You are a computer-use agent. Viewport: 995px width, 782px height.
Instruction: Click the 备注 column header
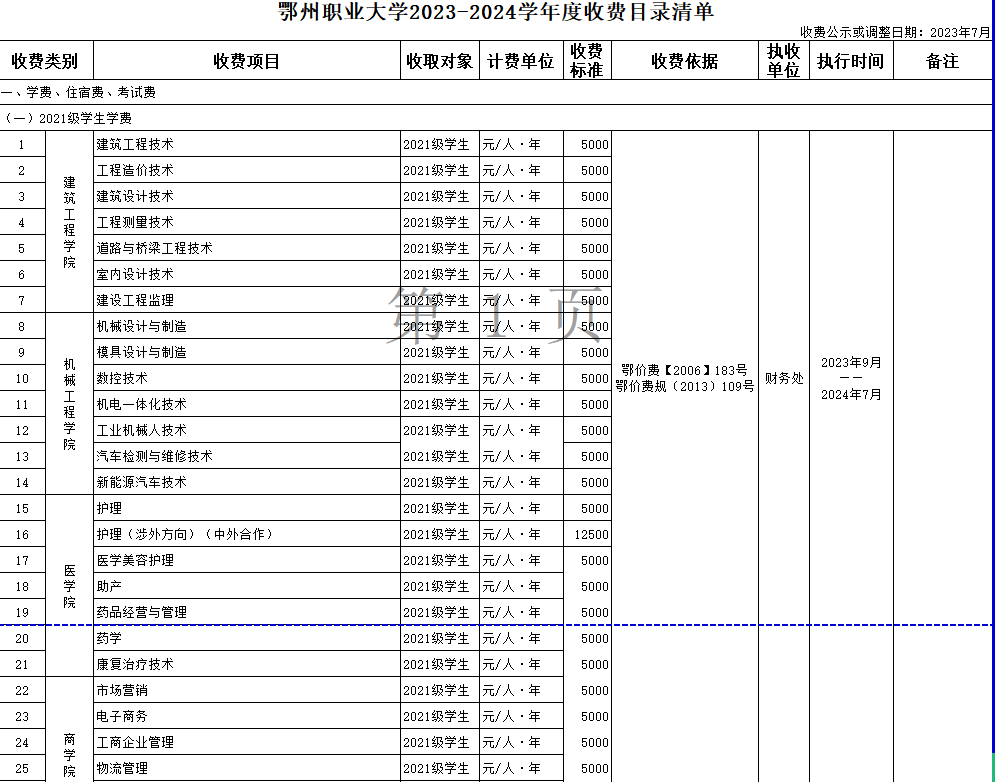tap(942, 61)
